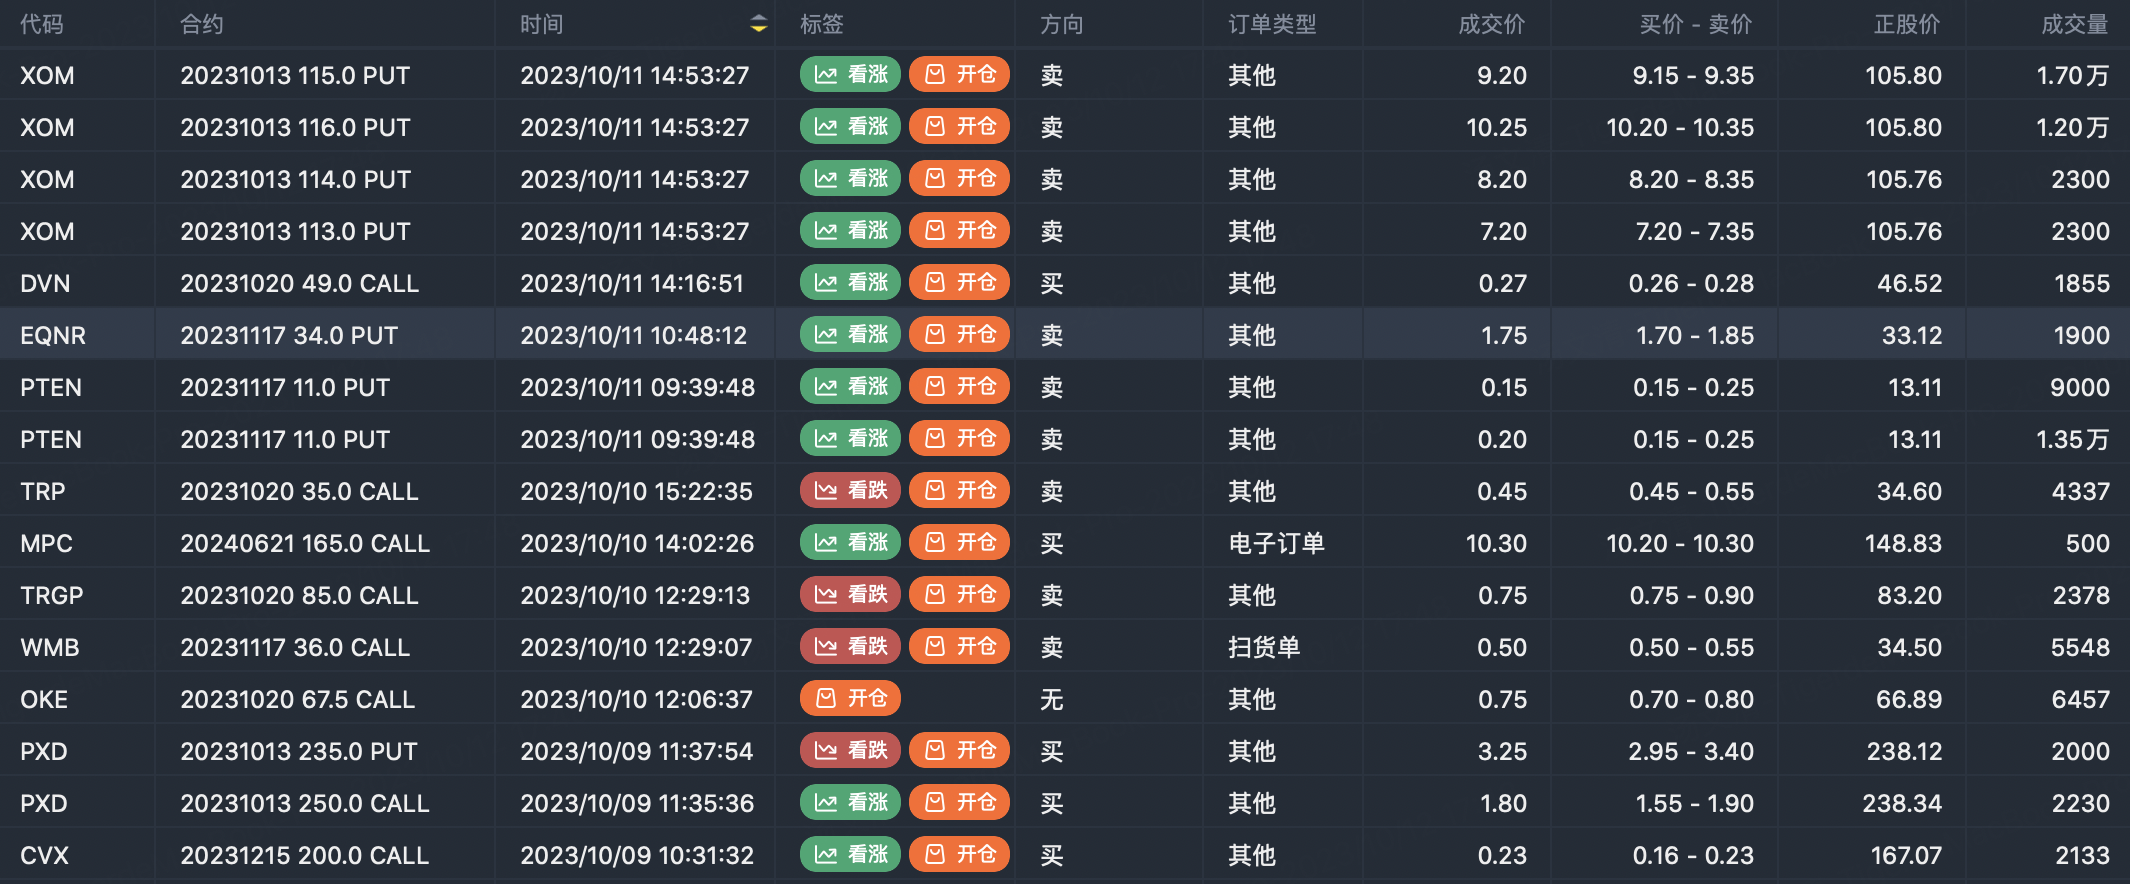Click 开仓 tag on TRP 35.0 CALL row

(x=960, y=490)
